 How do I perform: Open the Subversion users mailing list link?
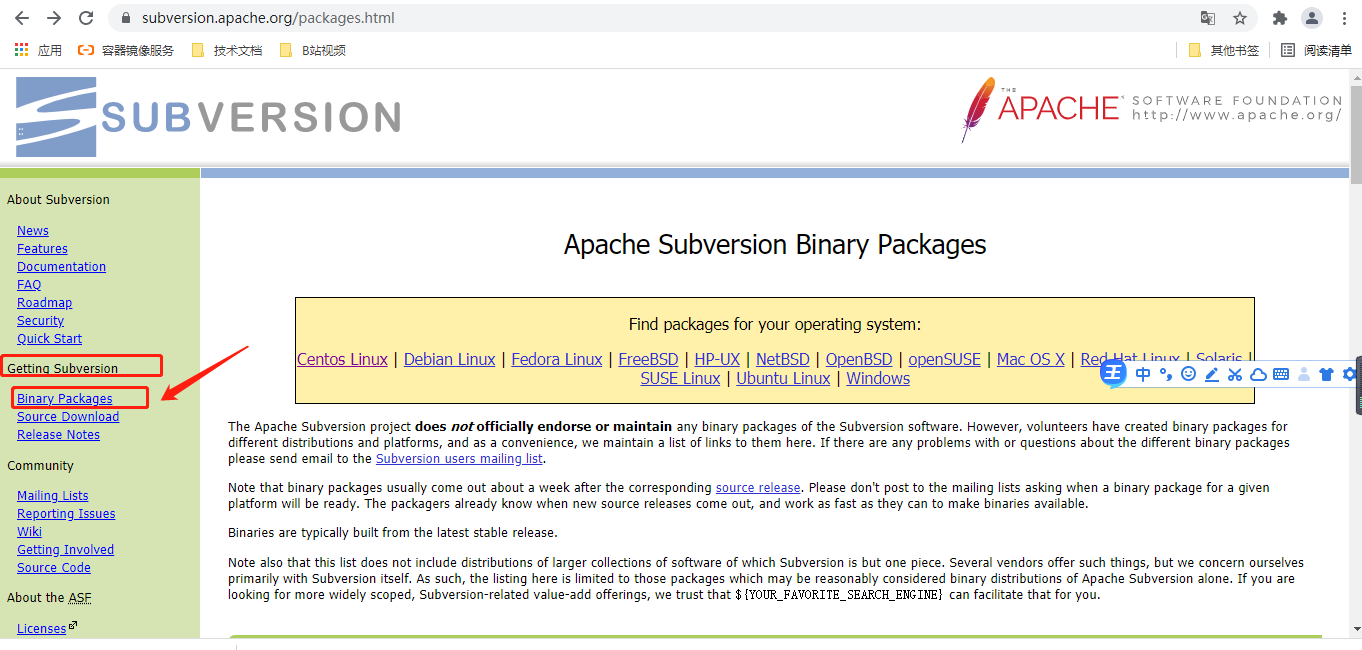click(x=458, y=458)
